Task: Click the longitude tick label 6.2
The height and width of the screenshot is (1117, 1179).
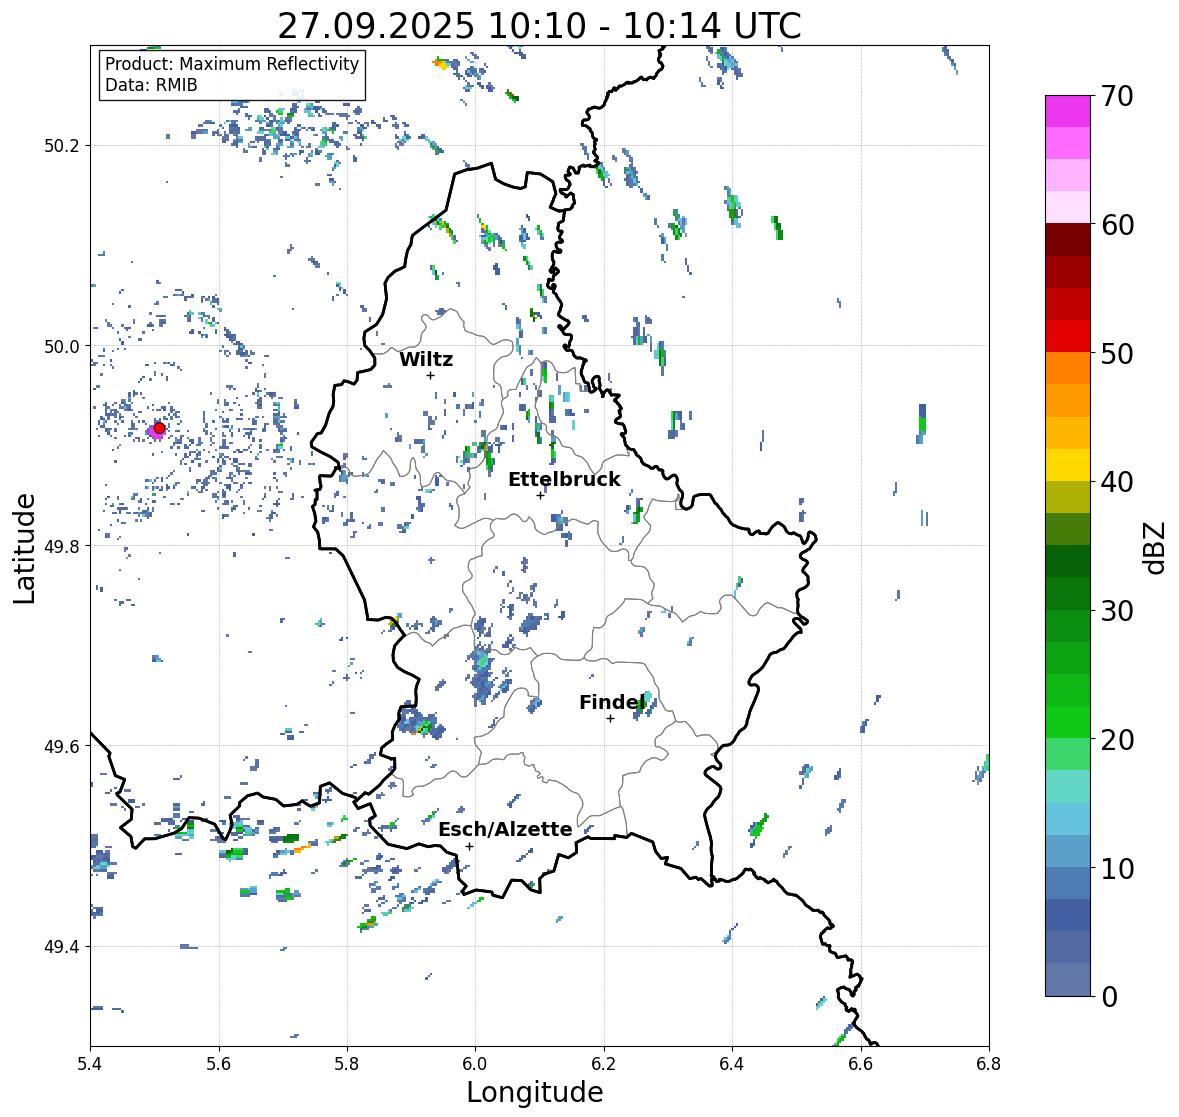Action: [x=604, y=1063]
